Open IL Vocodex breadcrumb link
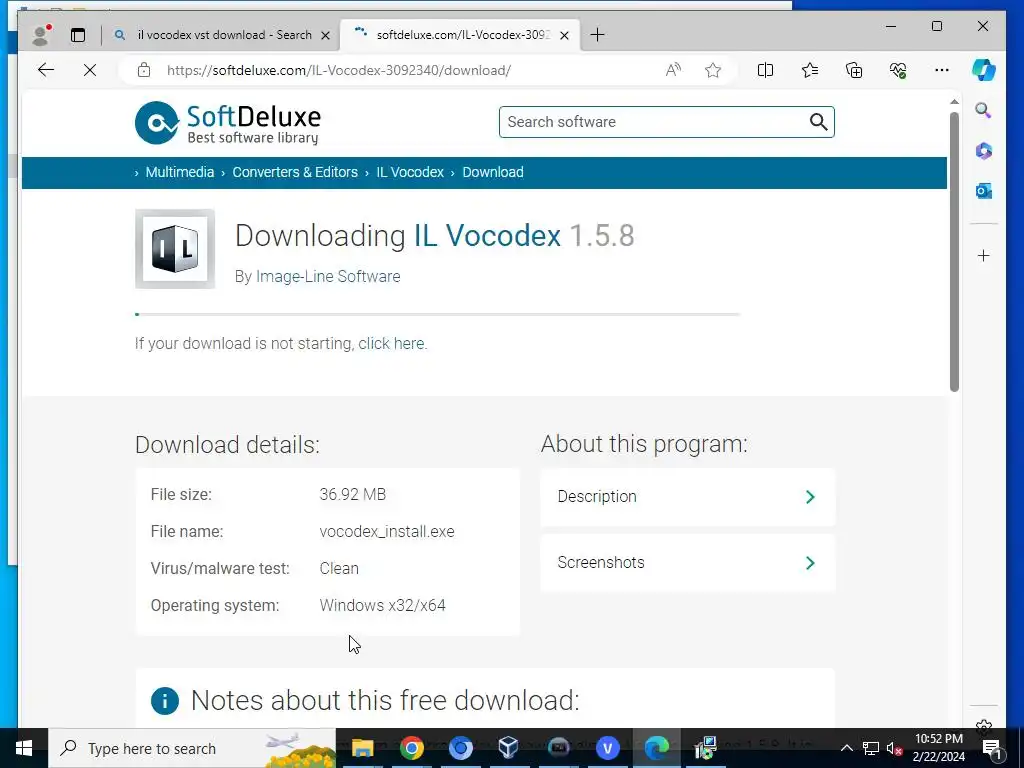Image resolution: width=1024 pixels, height=768 pixels. pyautogui.click(x=410, y=172)
